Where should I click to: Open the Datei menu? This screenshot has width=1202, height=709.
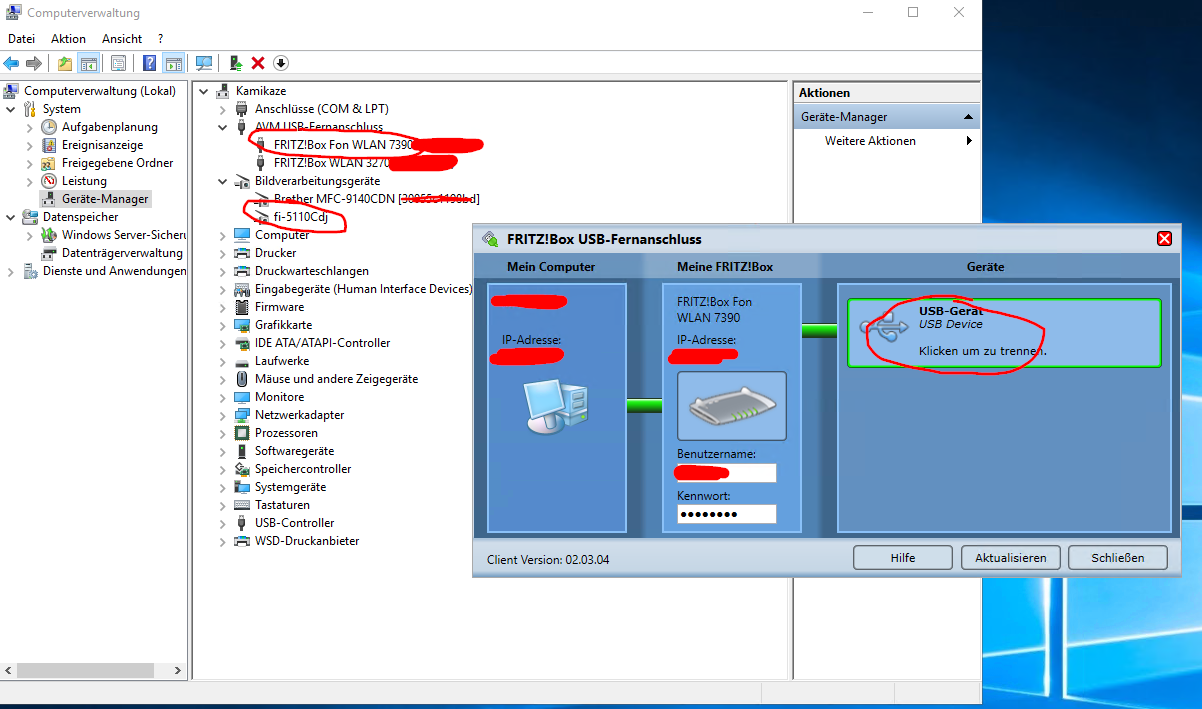pos(21,39)
